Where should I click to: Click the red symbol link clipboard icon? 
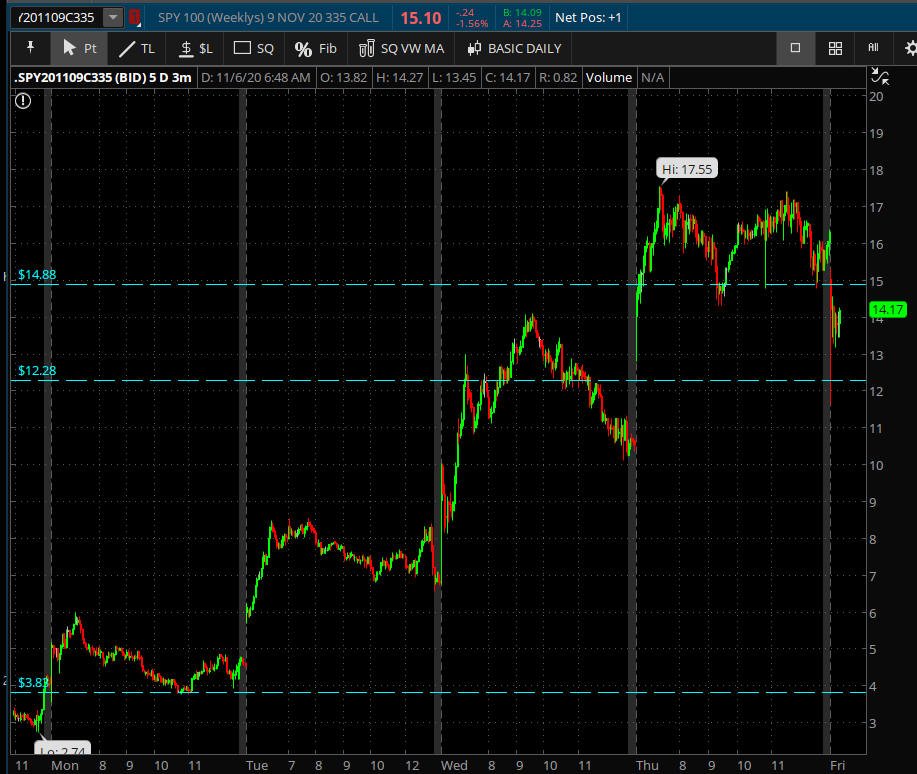[134, 17]
